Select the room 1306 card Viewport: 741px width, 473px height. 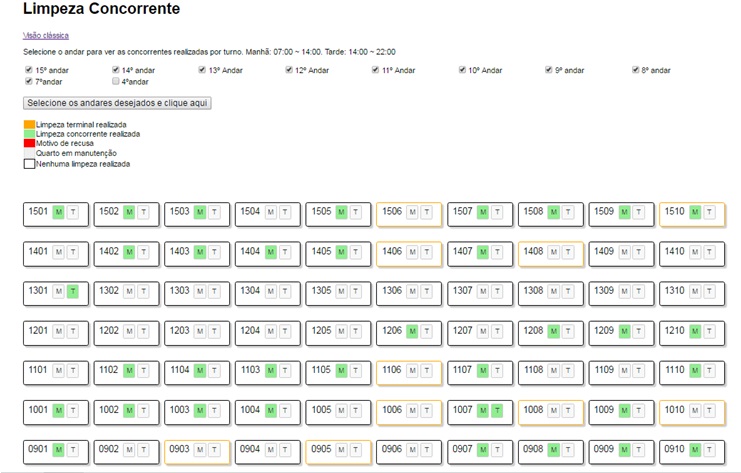(x=409, y=291)
